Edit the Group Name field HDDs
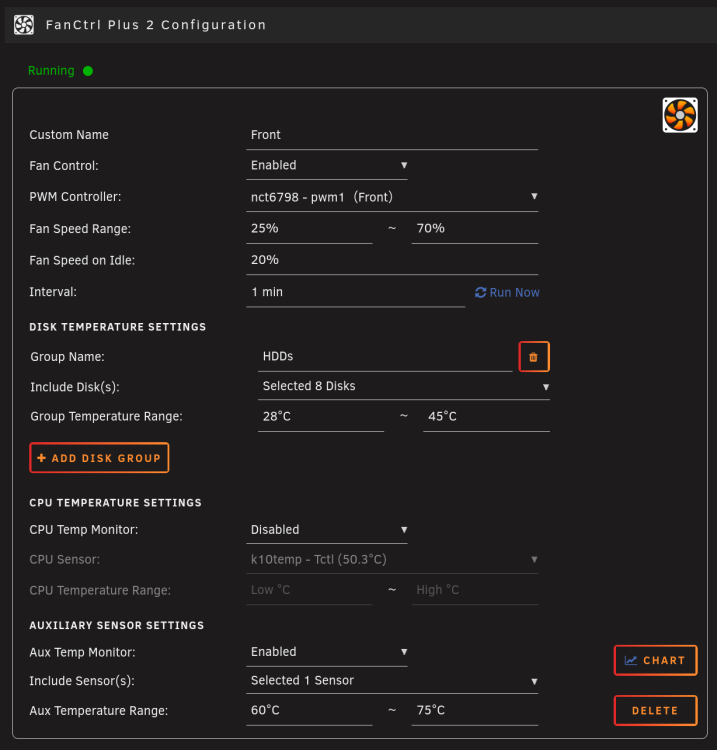 pyautogui.click(x=385, y=357)
